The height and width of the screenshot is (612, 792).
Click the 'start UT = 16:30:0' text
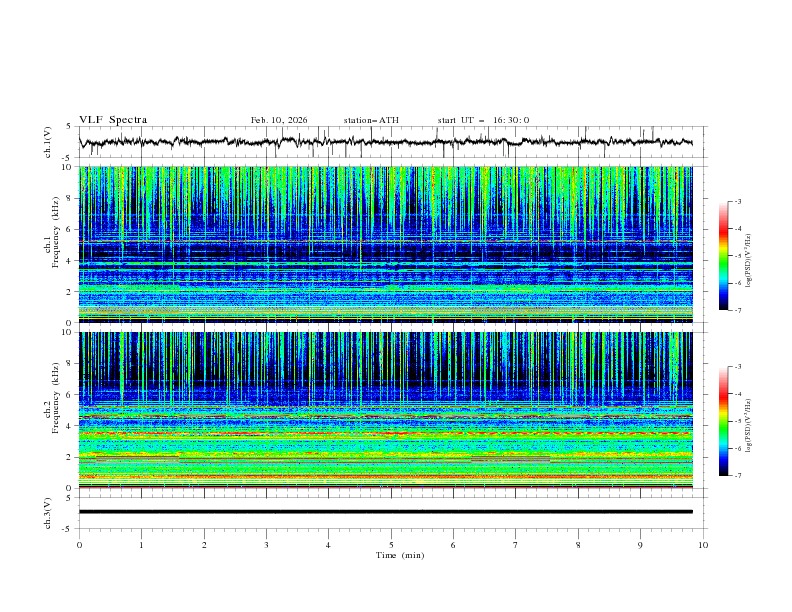[483, 120]
